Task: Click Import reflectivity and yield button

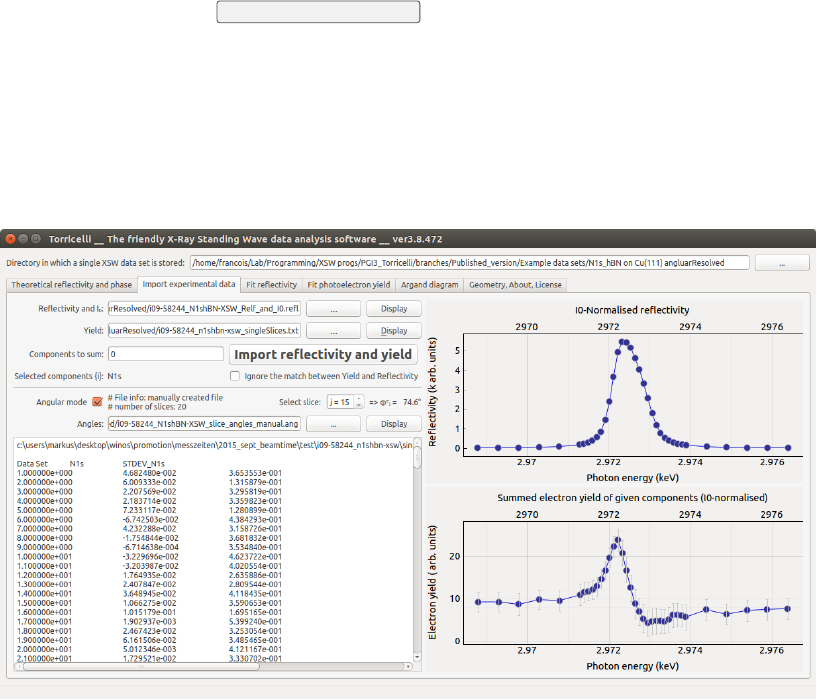Action: tap(323, 354)
